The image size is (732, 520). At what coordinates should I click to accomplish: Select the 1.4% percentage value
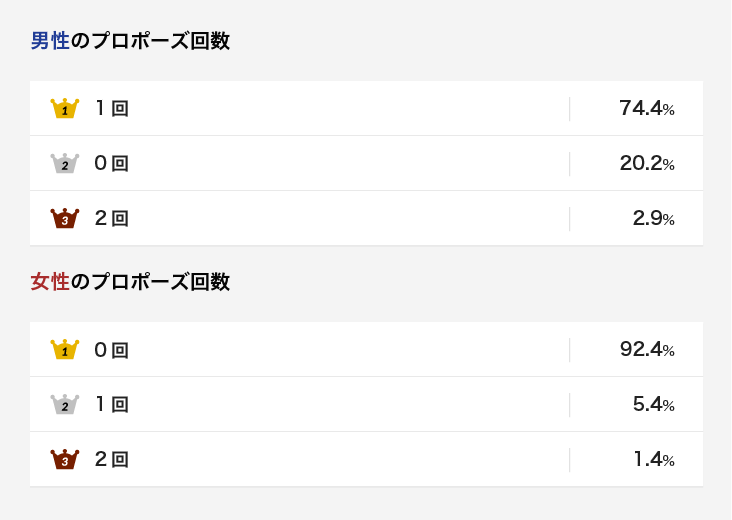[x=654, y=459]
